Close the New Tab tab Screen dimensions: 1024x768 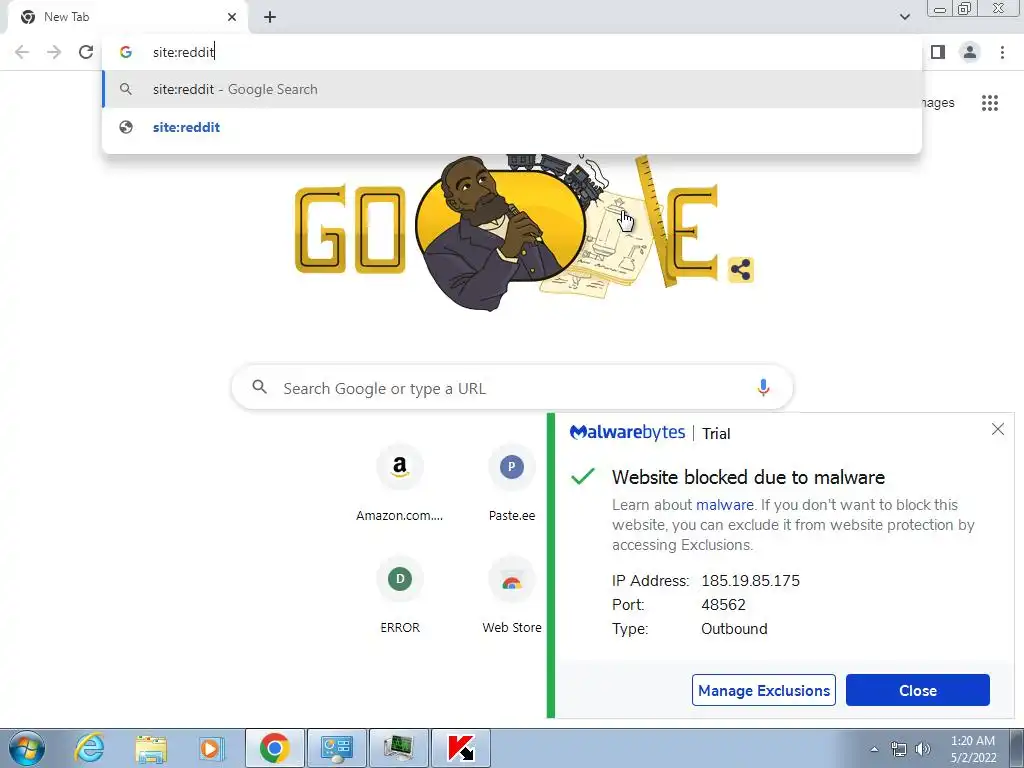click(x=232, y=17)
